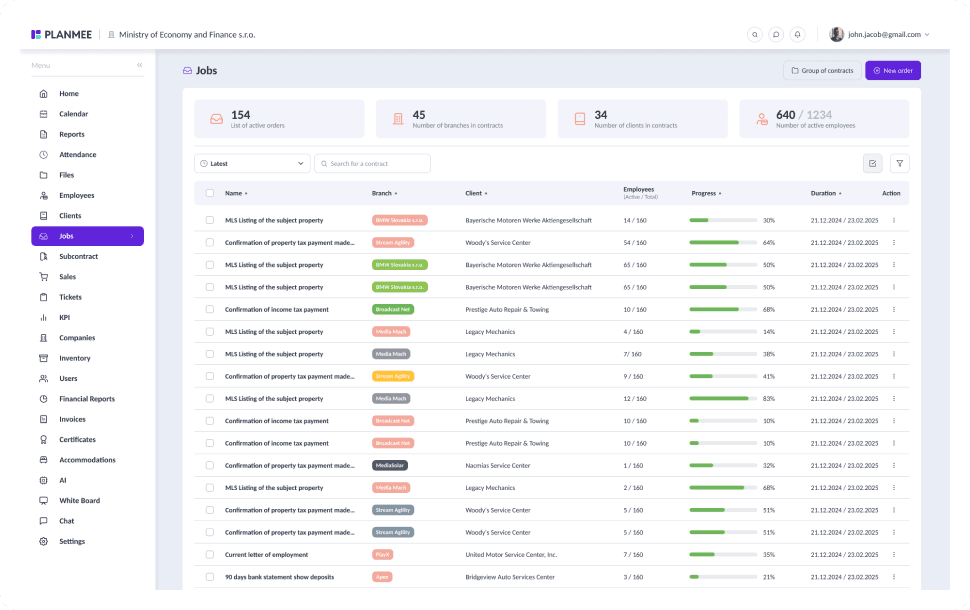Click the Search for a contract field
The image size is (970, 610).
pos(372,163)
